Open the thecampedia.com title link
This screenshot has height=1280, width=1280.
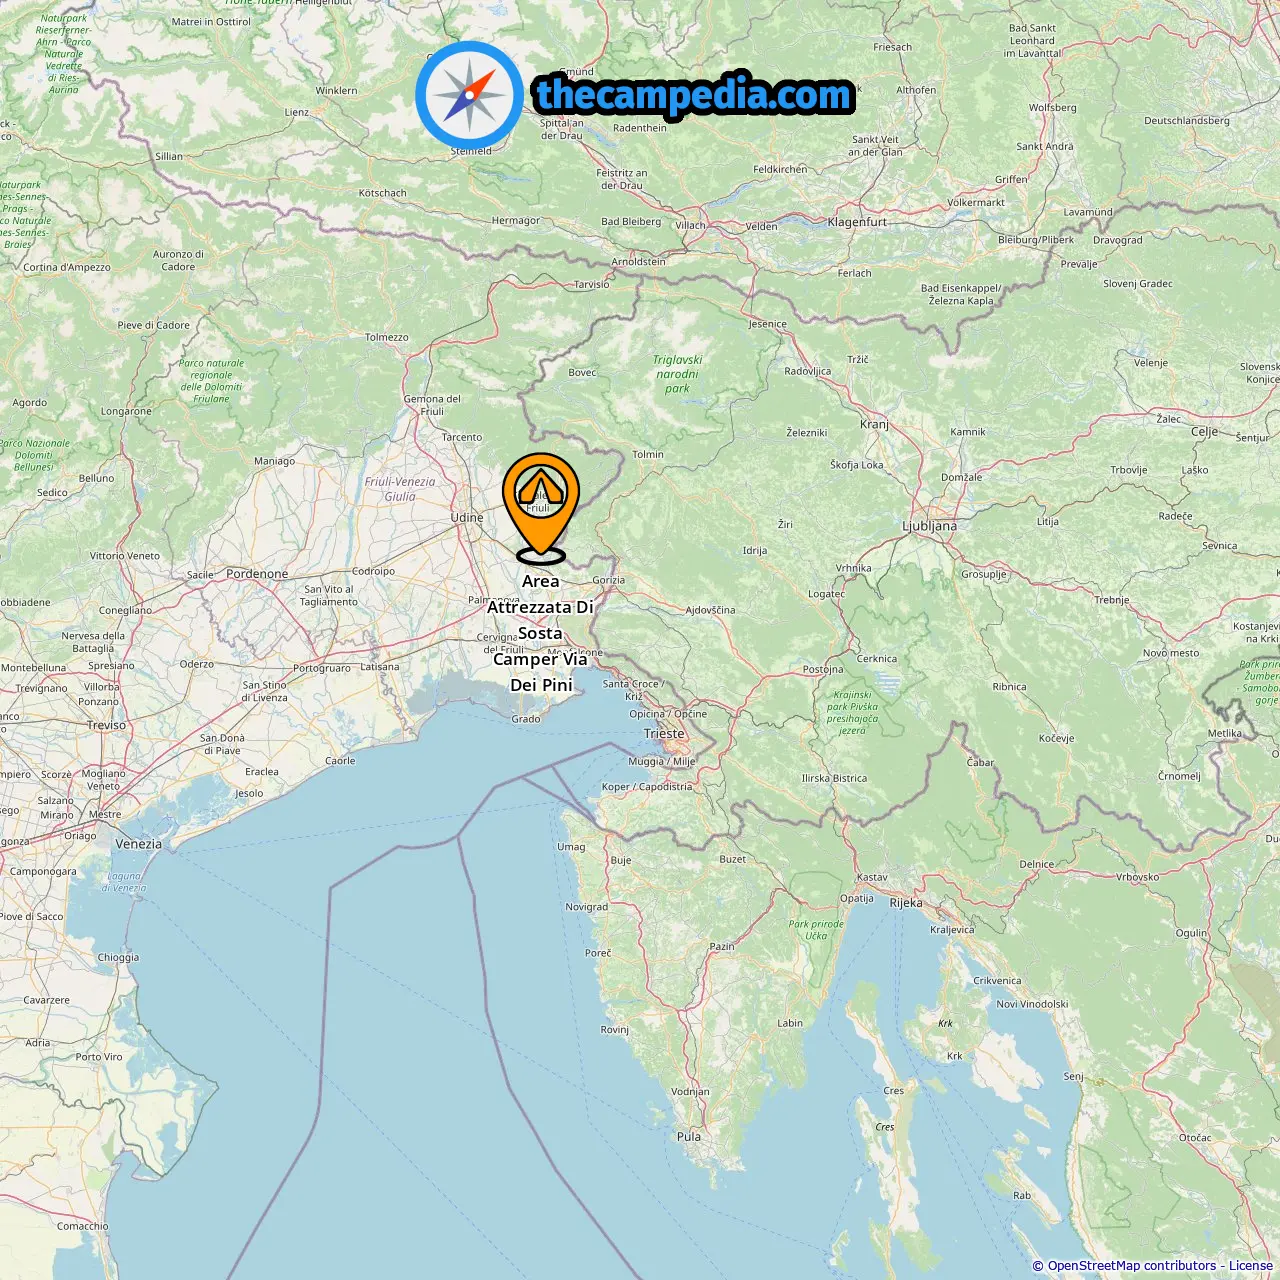[694, 95]
